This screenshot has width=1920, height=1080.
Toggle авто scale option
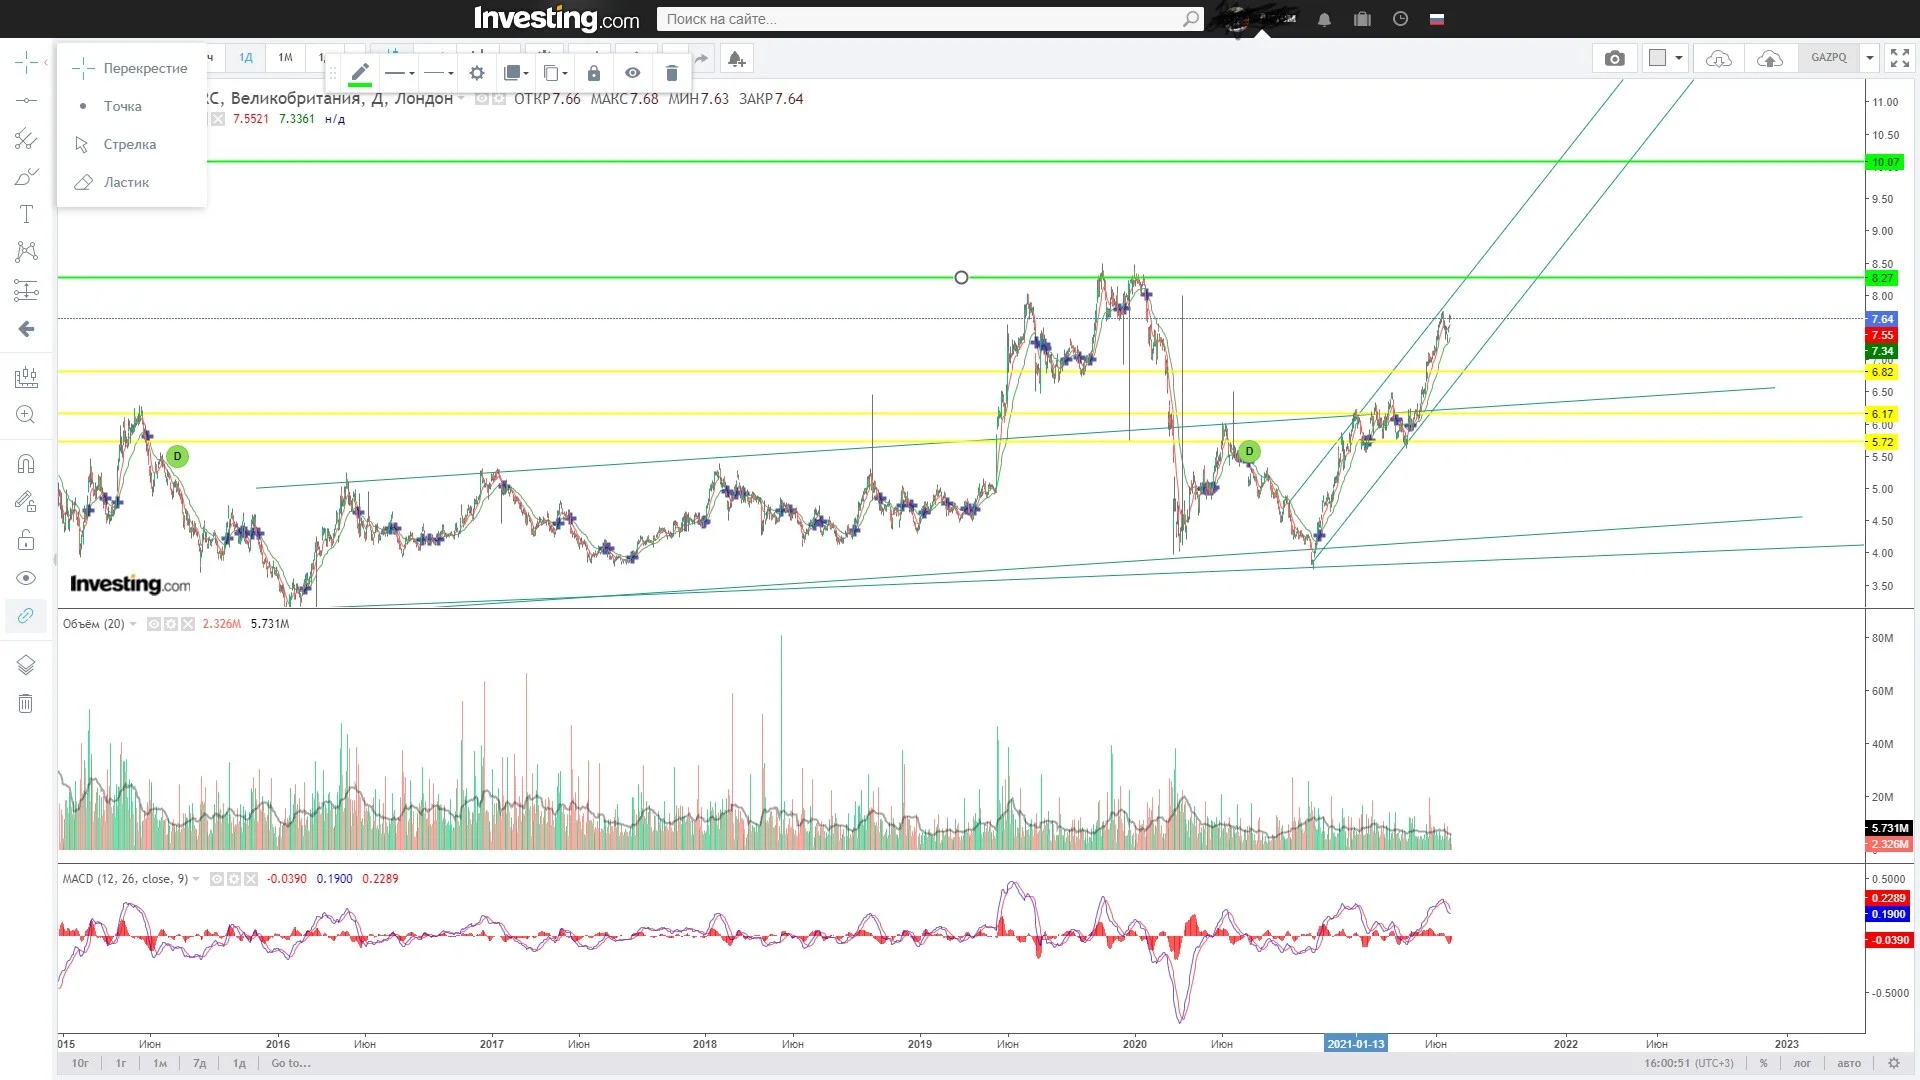[1849, 1063]
